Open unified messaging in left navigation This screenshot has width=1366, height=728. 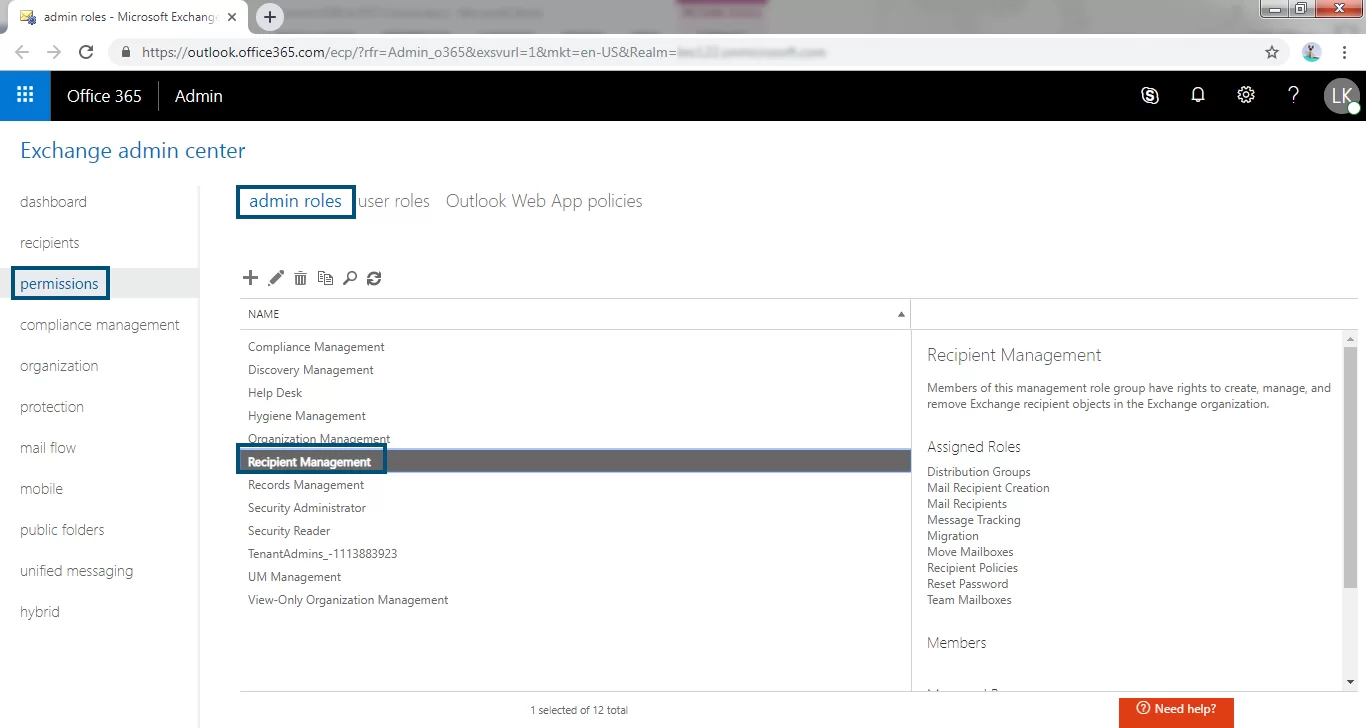point(76,571)
